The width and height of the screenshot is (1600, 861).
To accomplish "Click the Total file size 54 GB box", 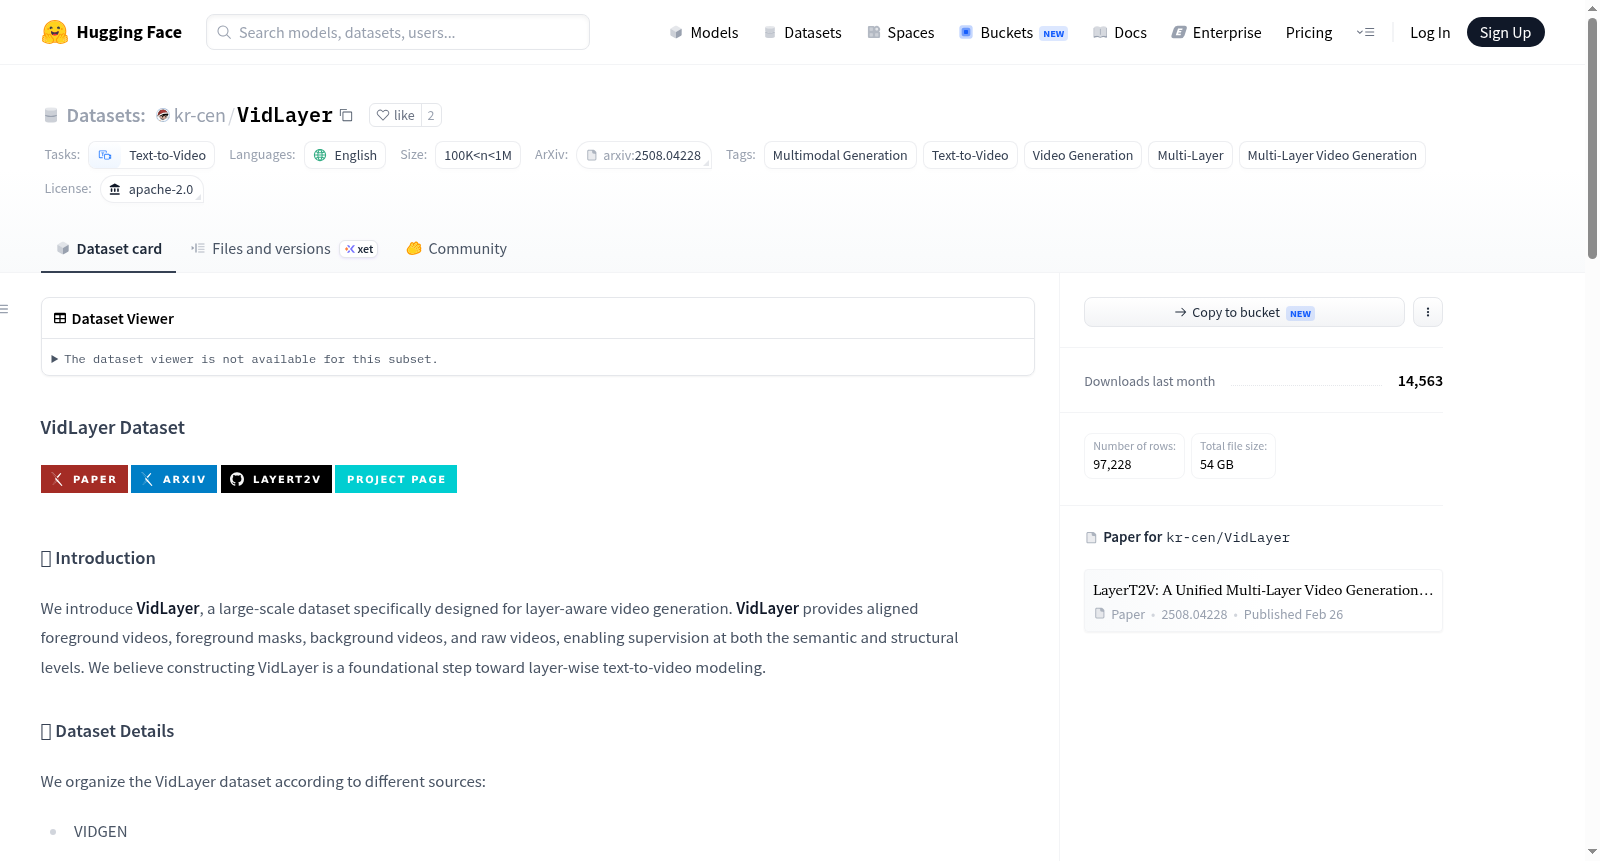I will (1233, 456).
